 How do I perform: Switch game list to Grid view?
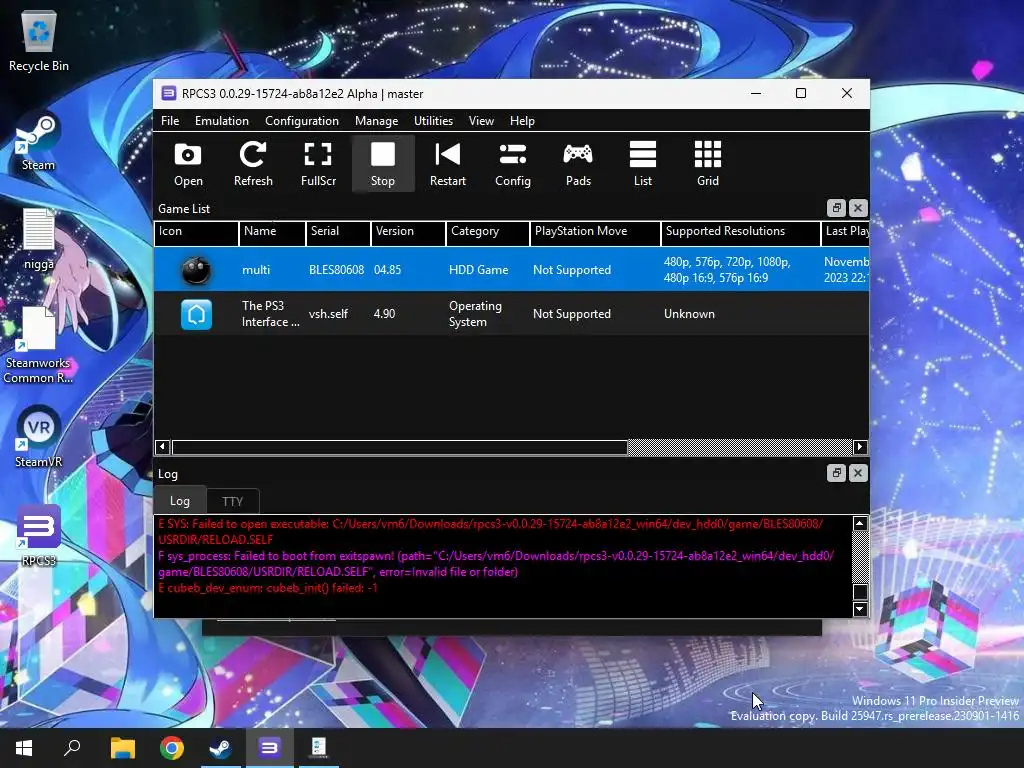708,163
